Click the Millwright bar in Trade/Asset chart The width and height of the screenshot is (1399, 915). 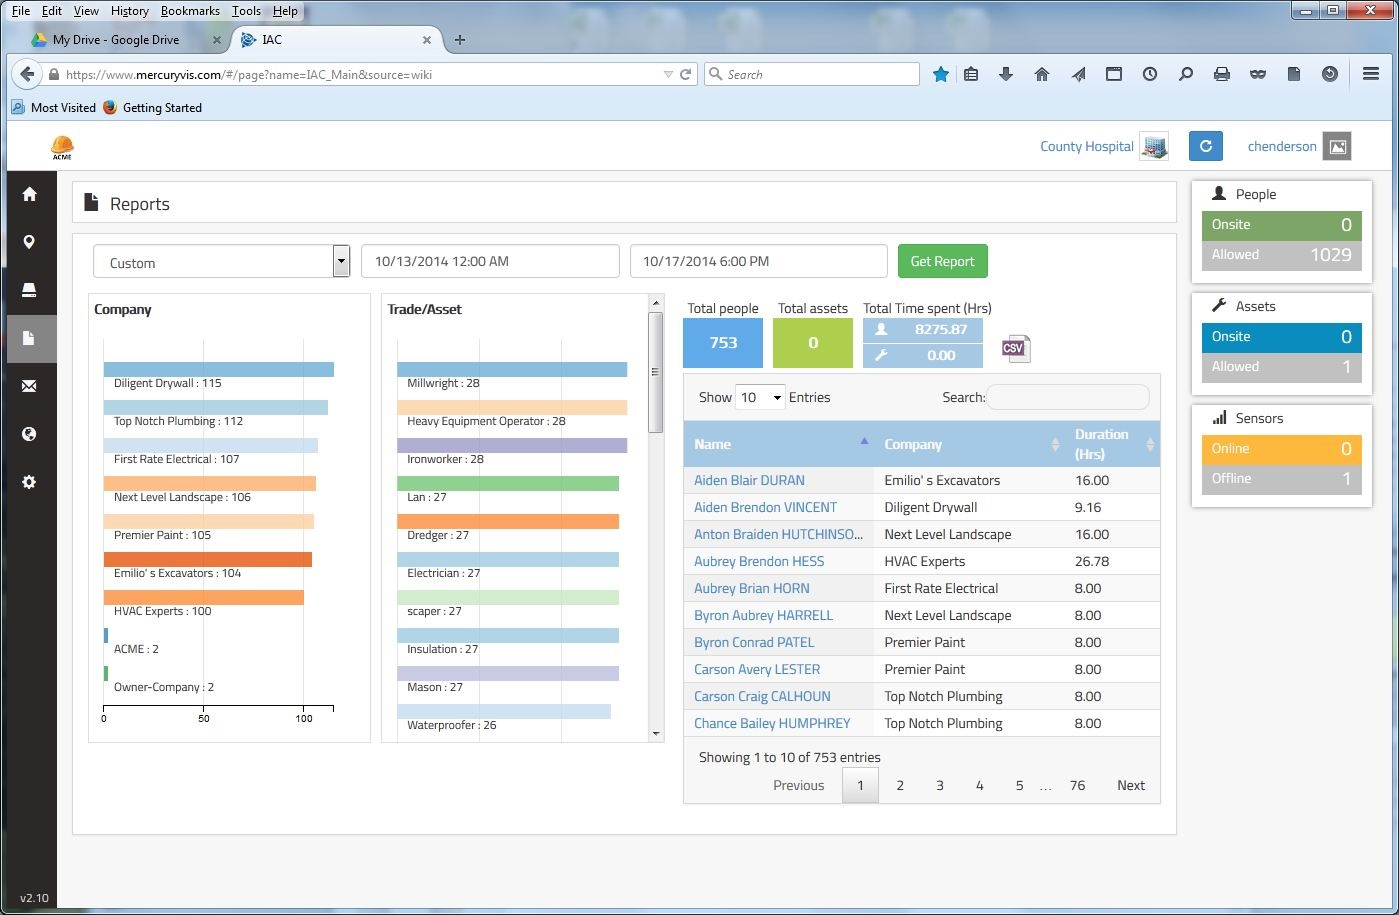coord(512,370)
